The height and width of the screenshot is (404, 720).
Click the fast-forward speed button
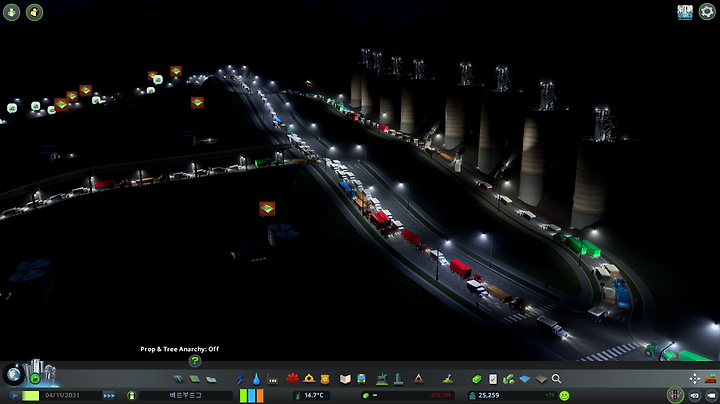click(109, 395)
